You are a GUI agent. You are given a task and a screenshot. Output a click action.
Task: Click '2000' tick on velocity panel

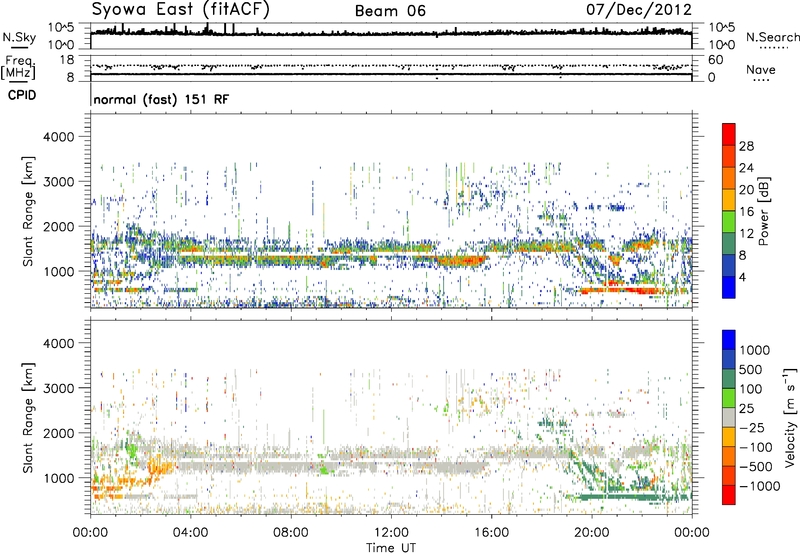tap(59, 433)
